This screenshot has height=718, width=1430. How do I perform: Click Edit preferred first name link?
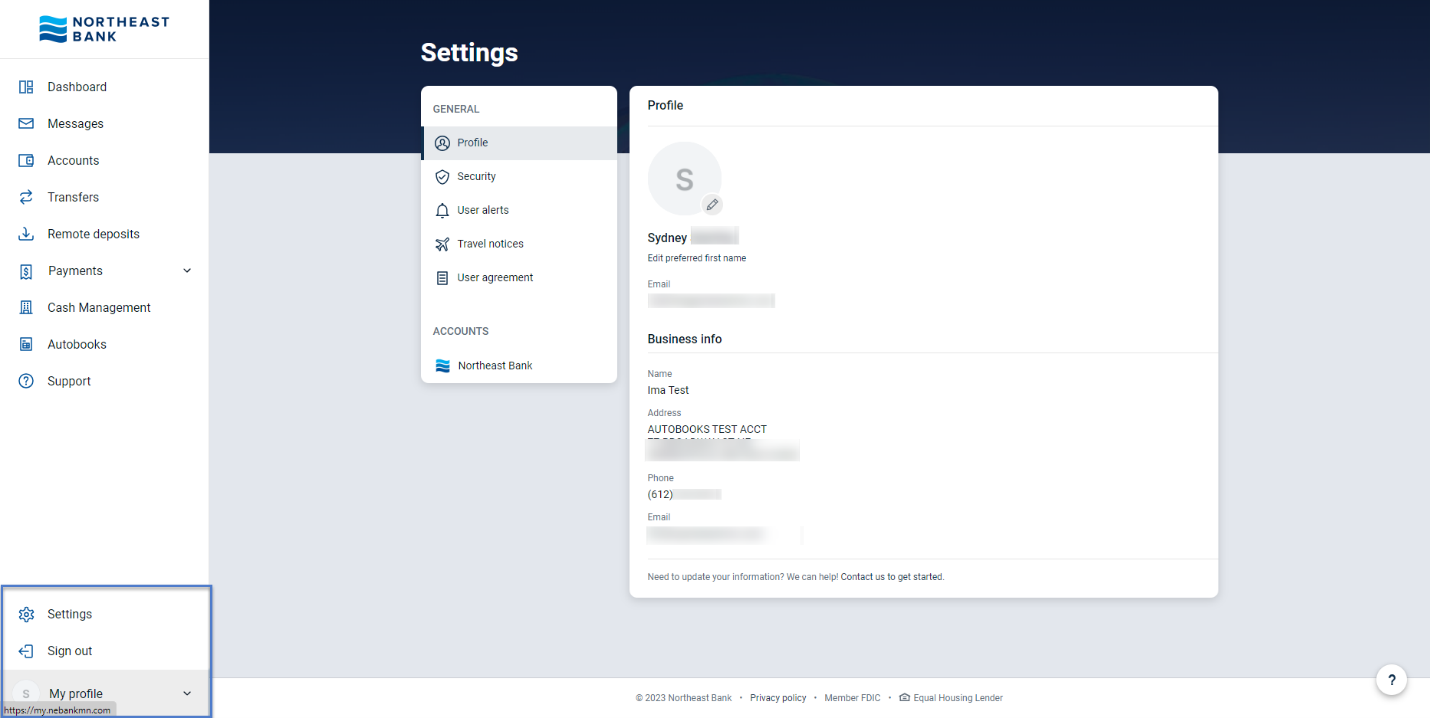click(696, 258)
